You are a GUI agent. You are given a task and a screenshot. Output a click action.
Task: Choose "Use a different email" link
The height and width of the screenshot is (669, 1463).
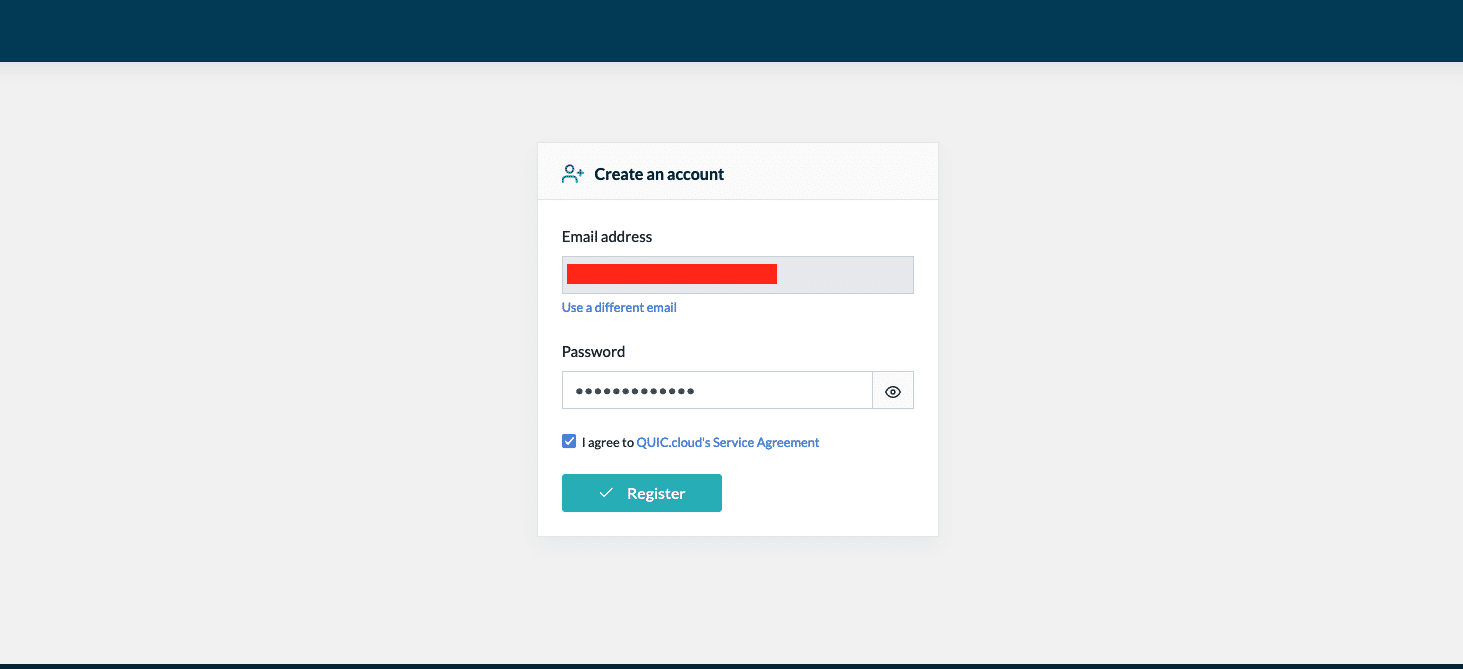pyautogui.click(x=619, y=307)
